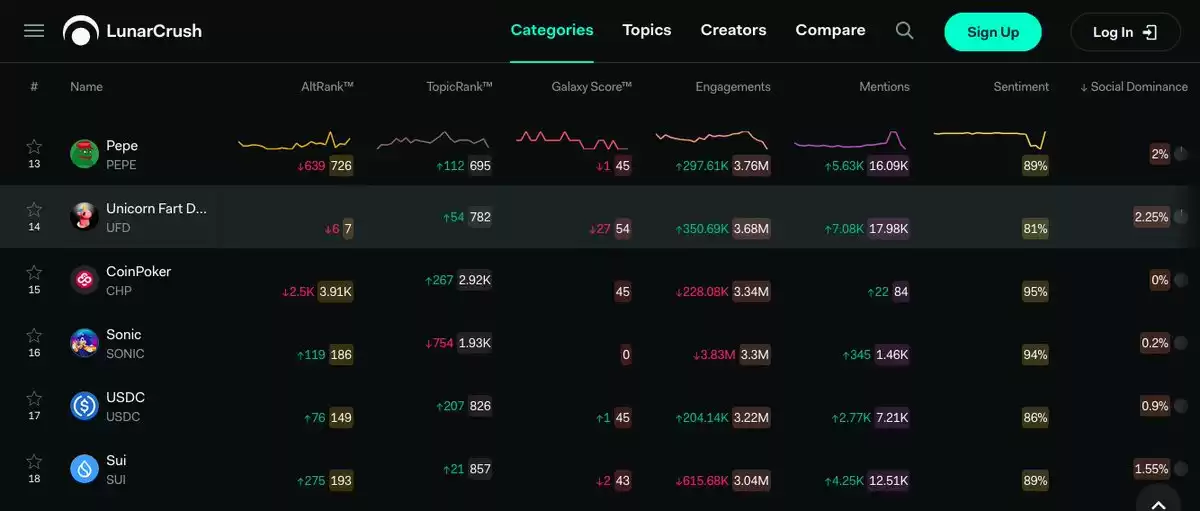Favorite Pepe with the star
This screenshot has width=1200, height=511.
click(x=34, y=146)
